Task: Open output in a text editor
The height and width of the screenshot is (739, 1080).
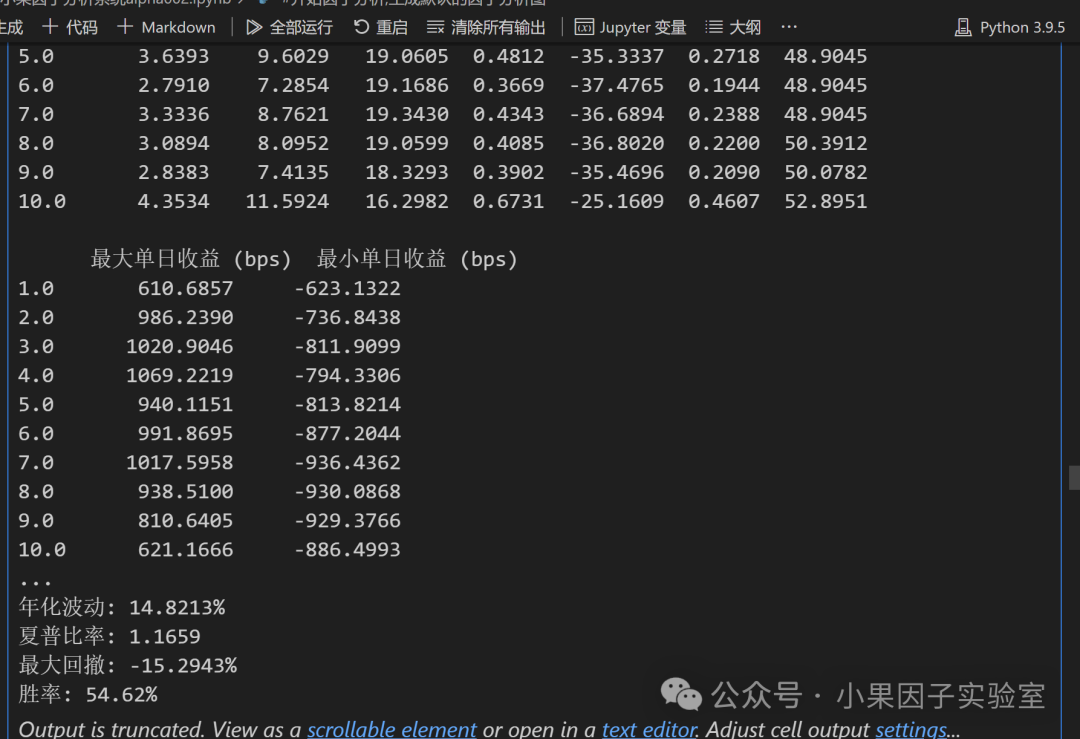Action: coord(650,729)
